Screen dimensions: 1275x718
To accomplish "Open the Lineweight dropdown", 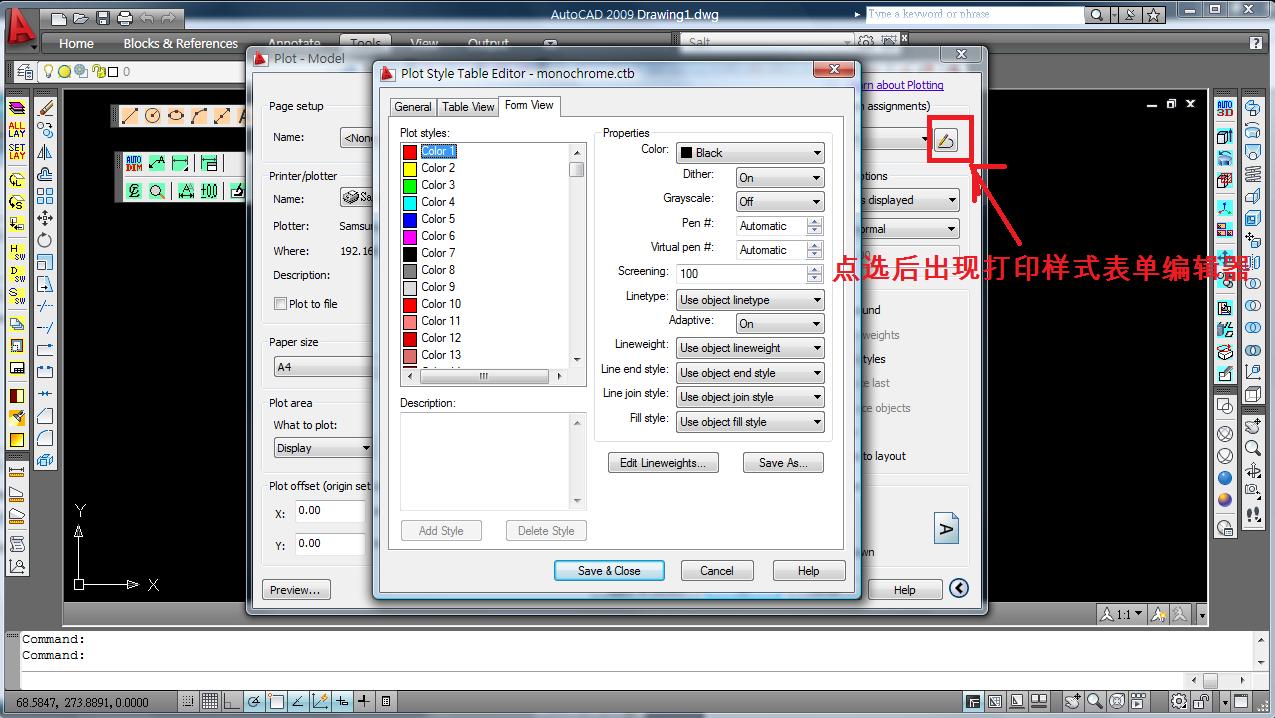I will pos(750,348).
